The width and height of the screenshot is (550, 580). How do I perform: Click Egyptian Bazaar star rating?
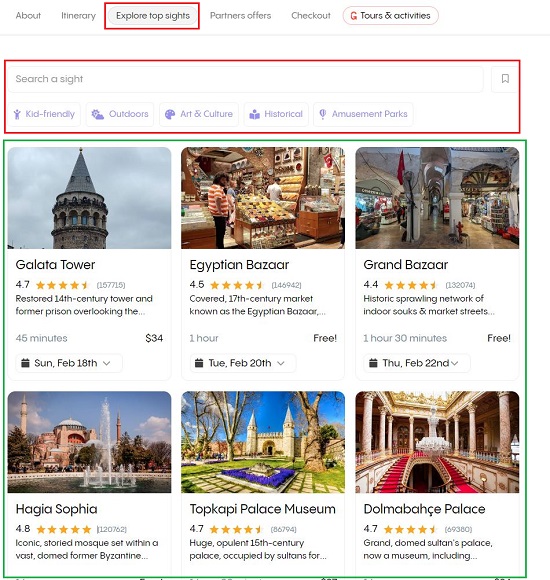pyautogui.click(x=237, y=285)
